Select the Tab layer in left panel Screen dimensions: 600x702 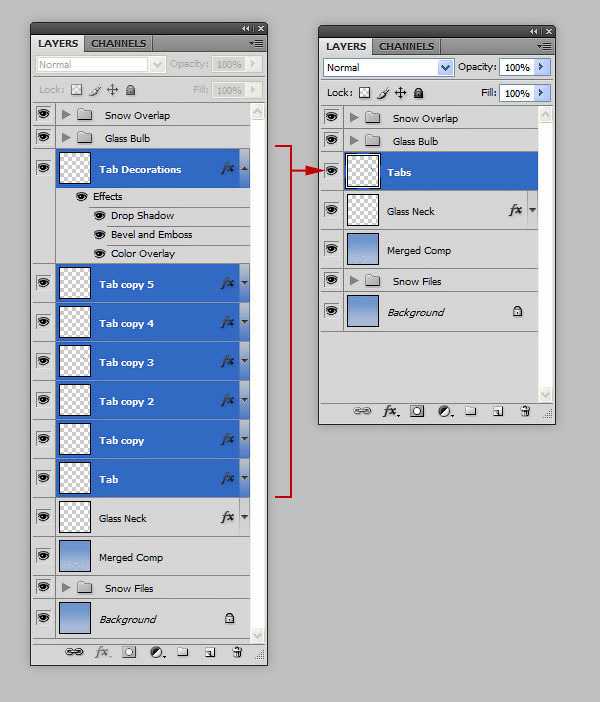pos(153,478)
